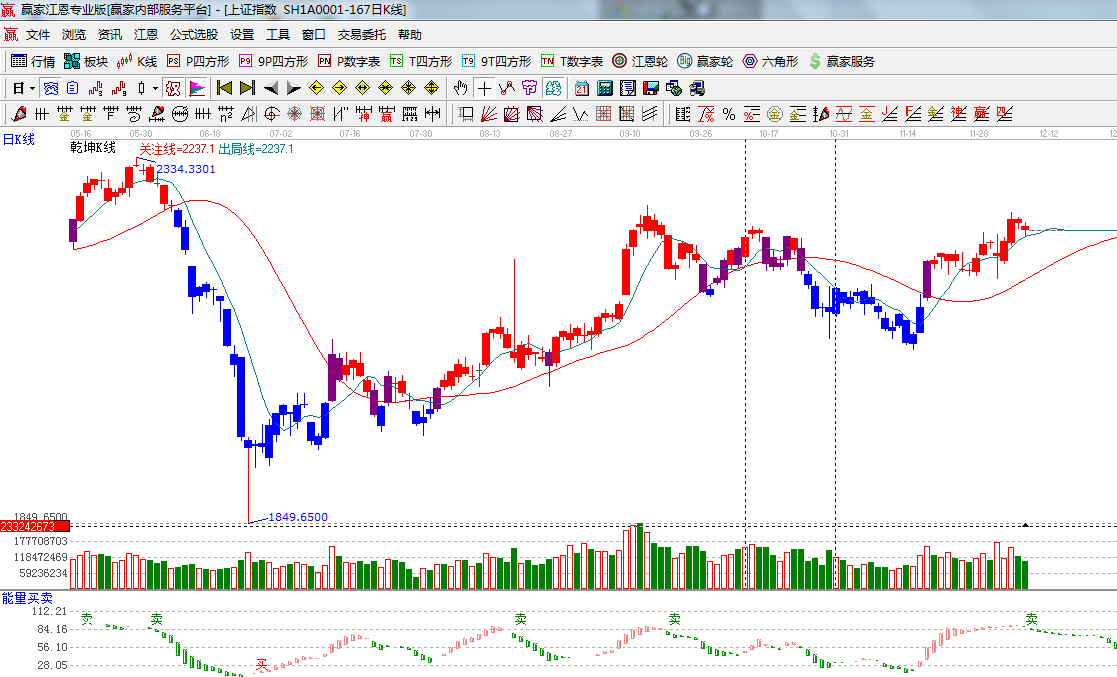Jump to first bar with skip-to-start arrow

point(224,88)
